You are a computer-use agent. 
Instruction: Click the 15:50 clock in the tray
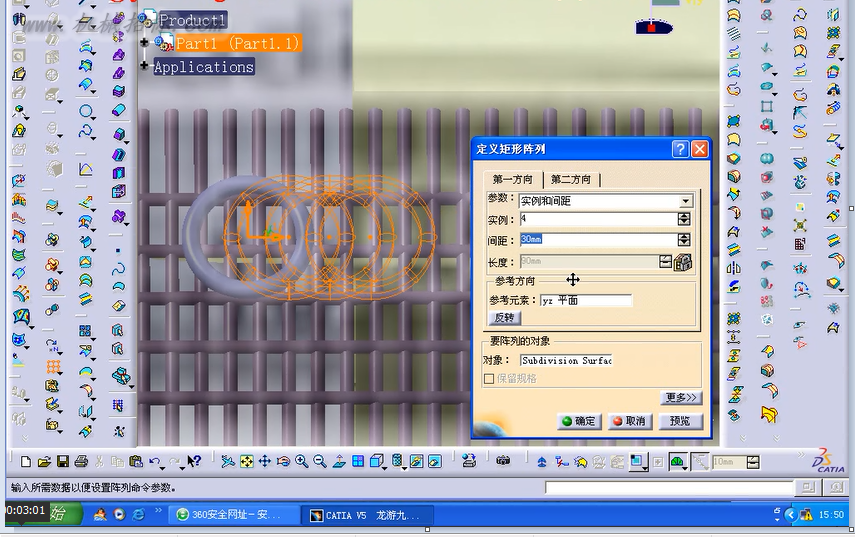[831, 515]
